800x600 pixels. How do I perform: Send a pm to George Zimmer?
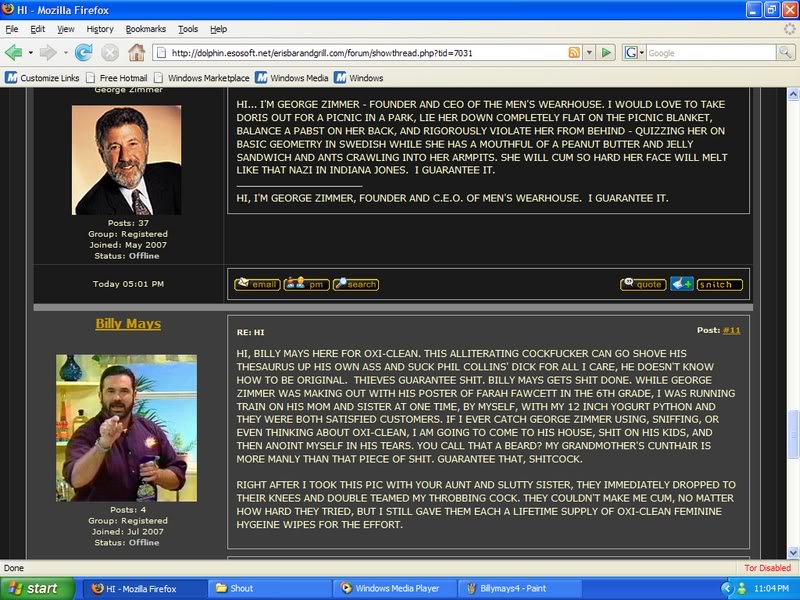tap(306, 284)
